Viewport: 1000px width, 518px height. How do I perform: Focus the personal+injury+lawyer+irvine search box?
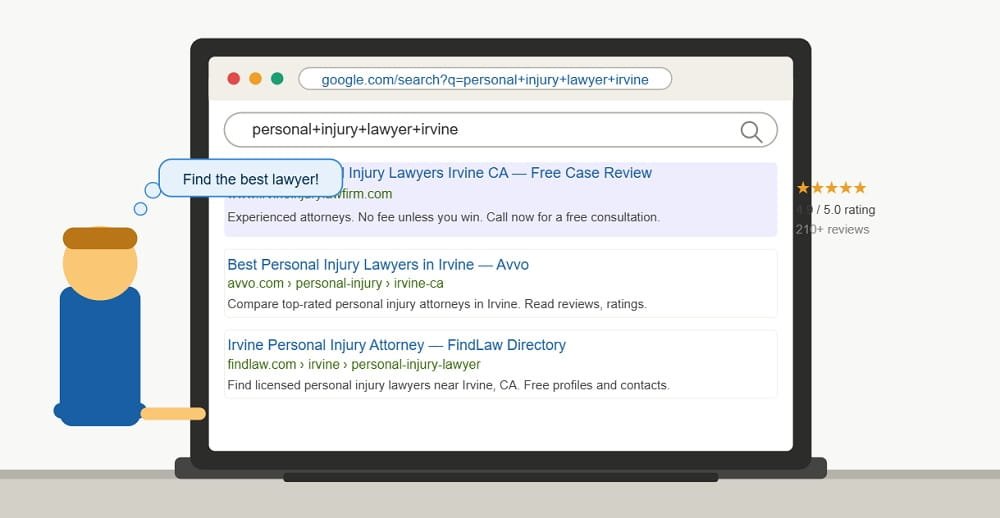[x=501, y=130]
